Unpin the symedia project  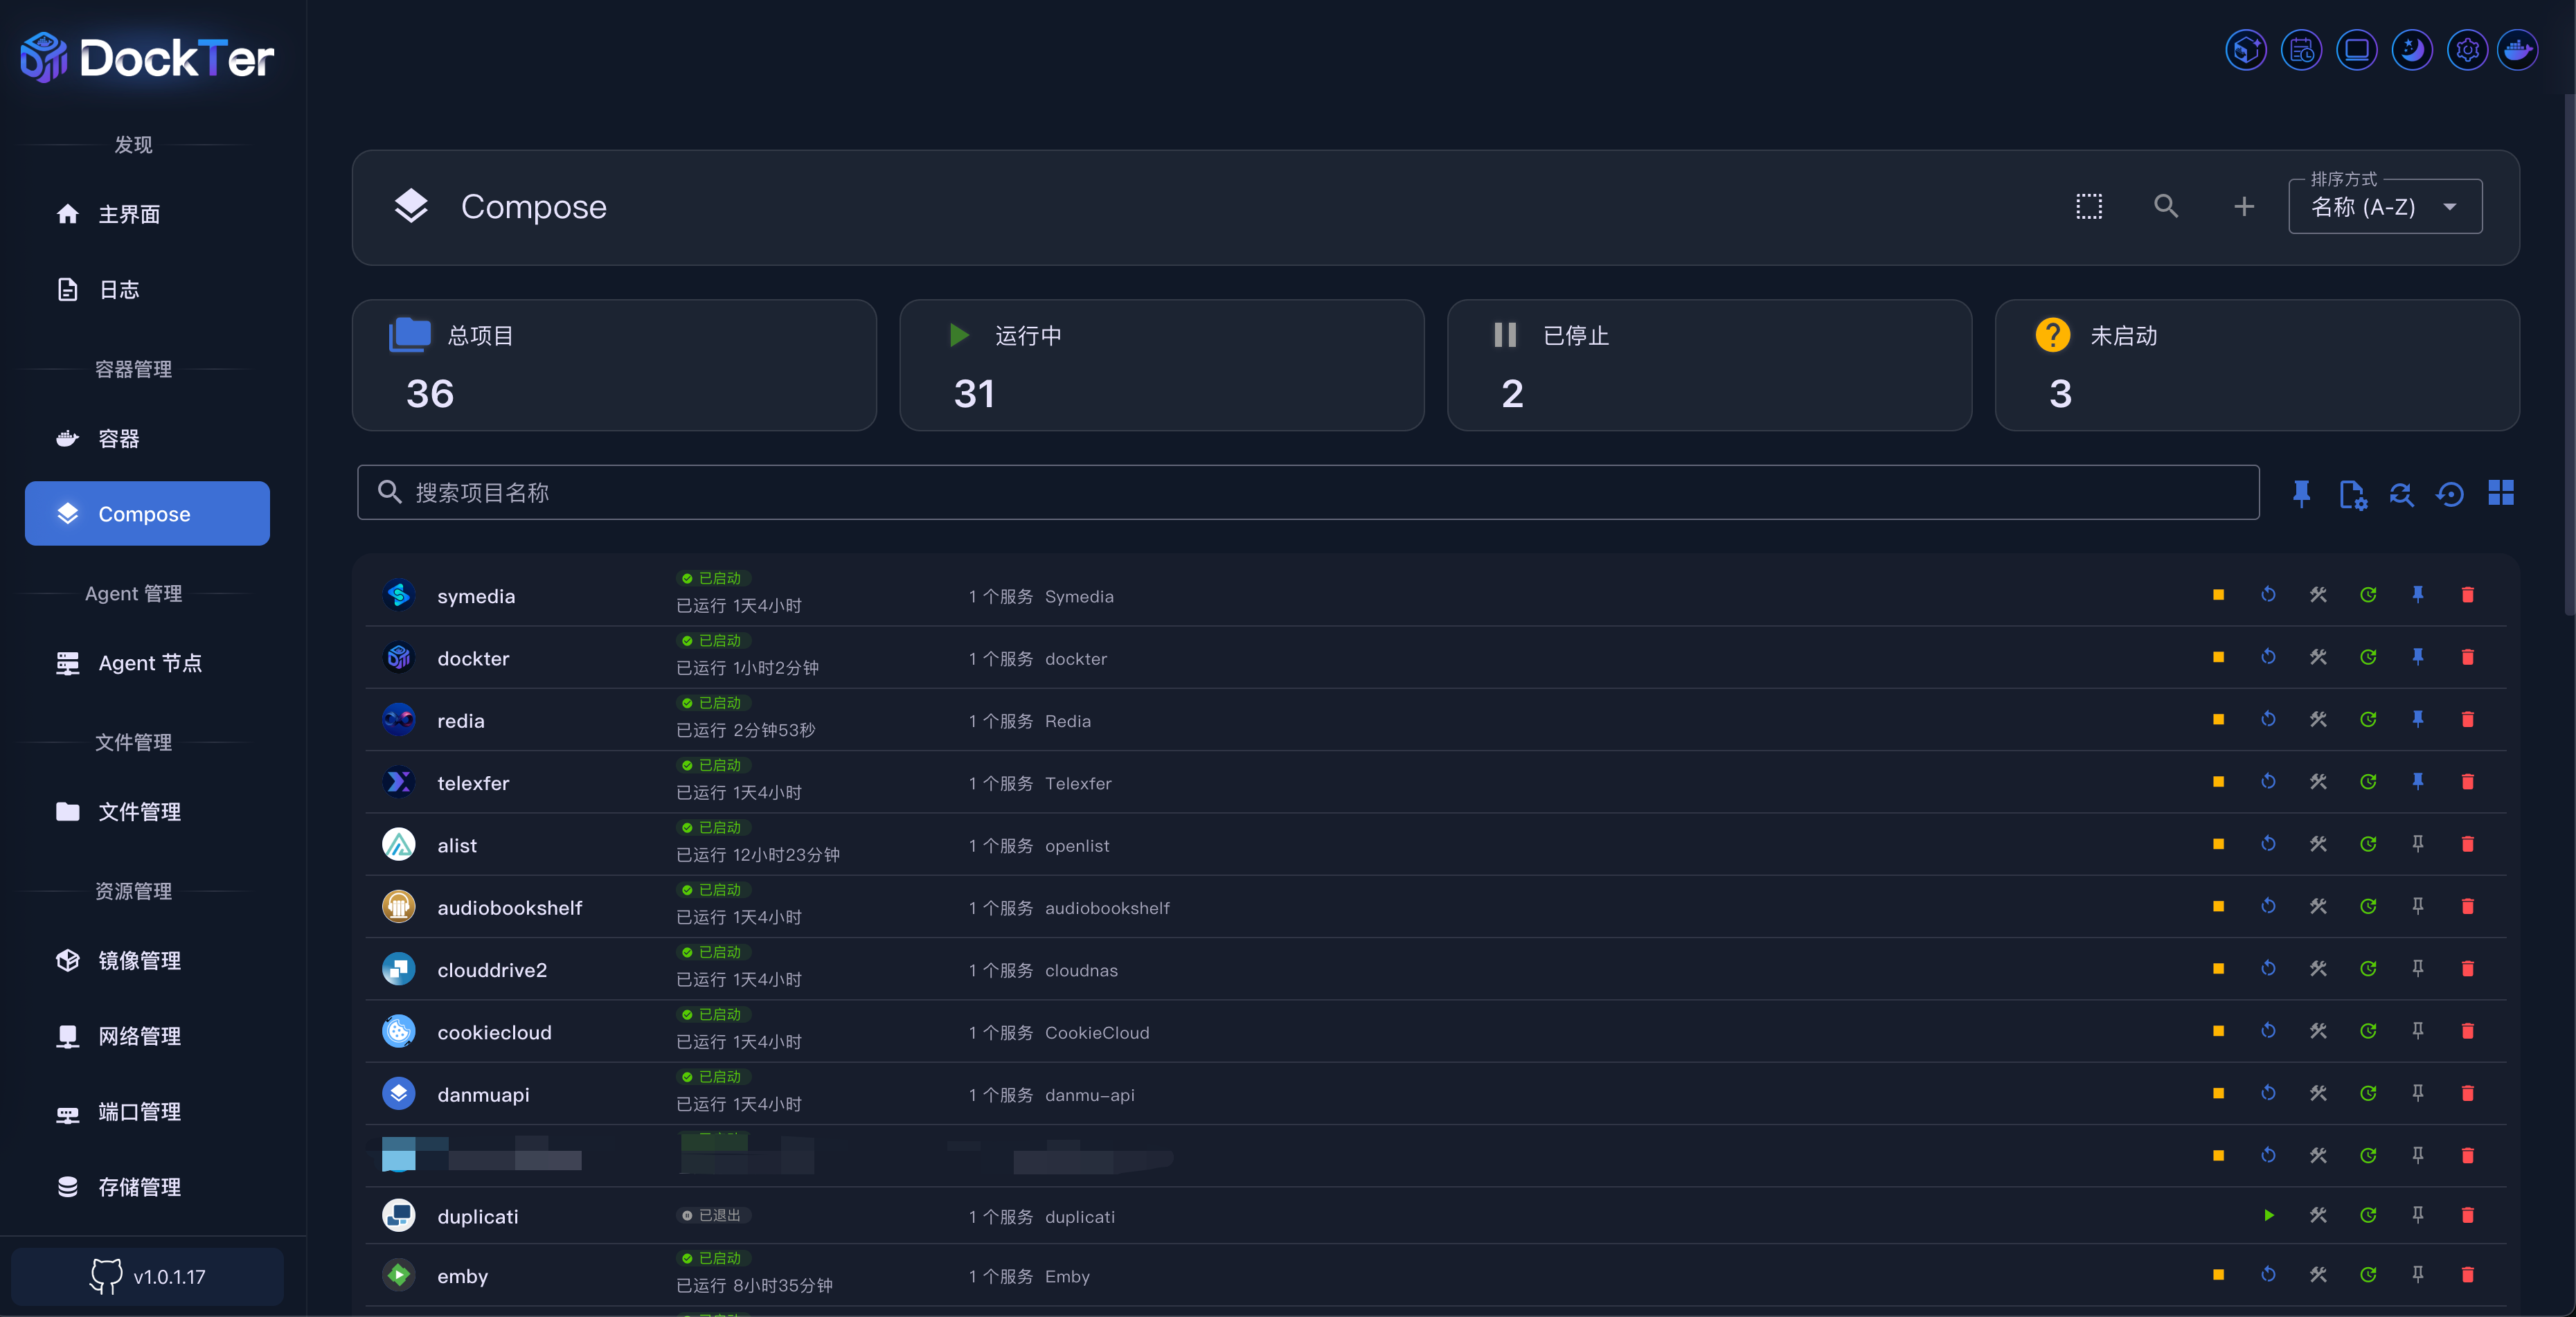(2417, 595)
